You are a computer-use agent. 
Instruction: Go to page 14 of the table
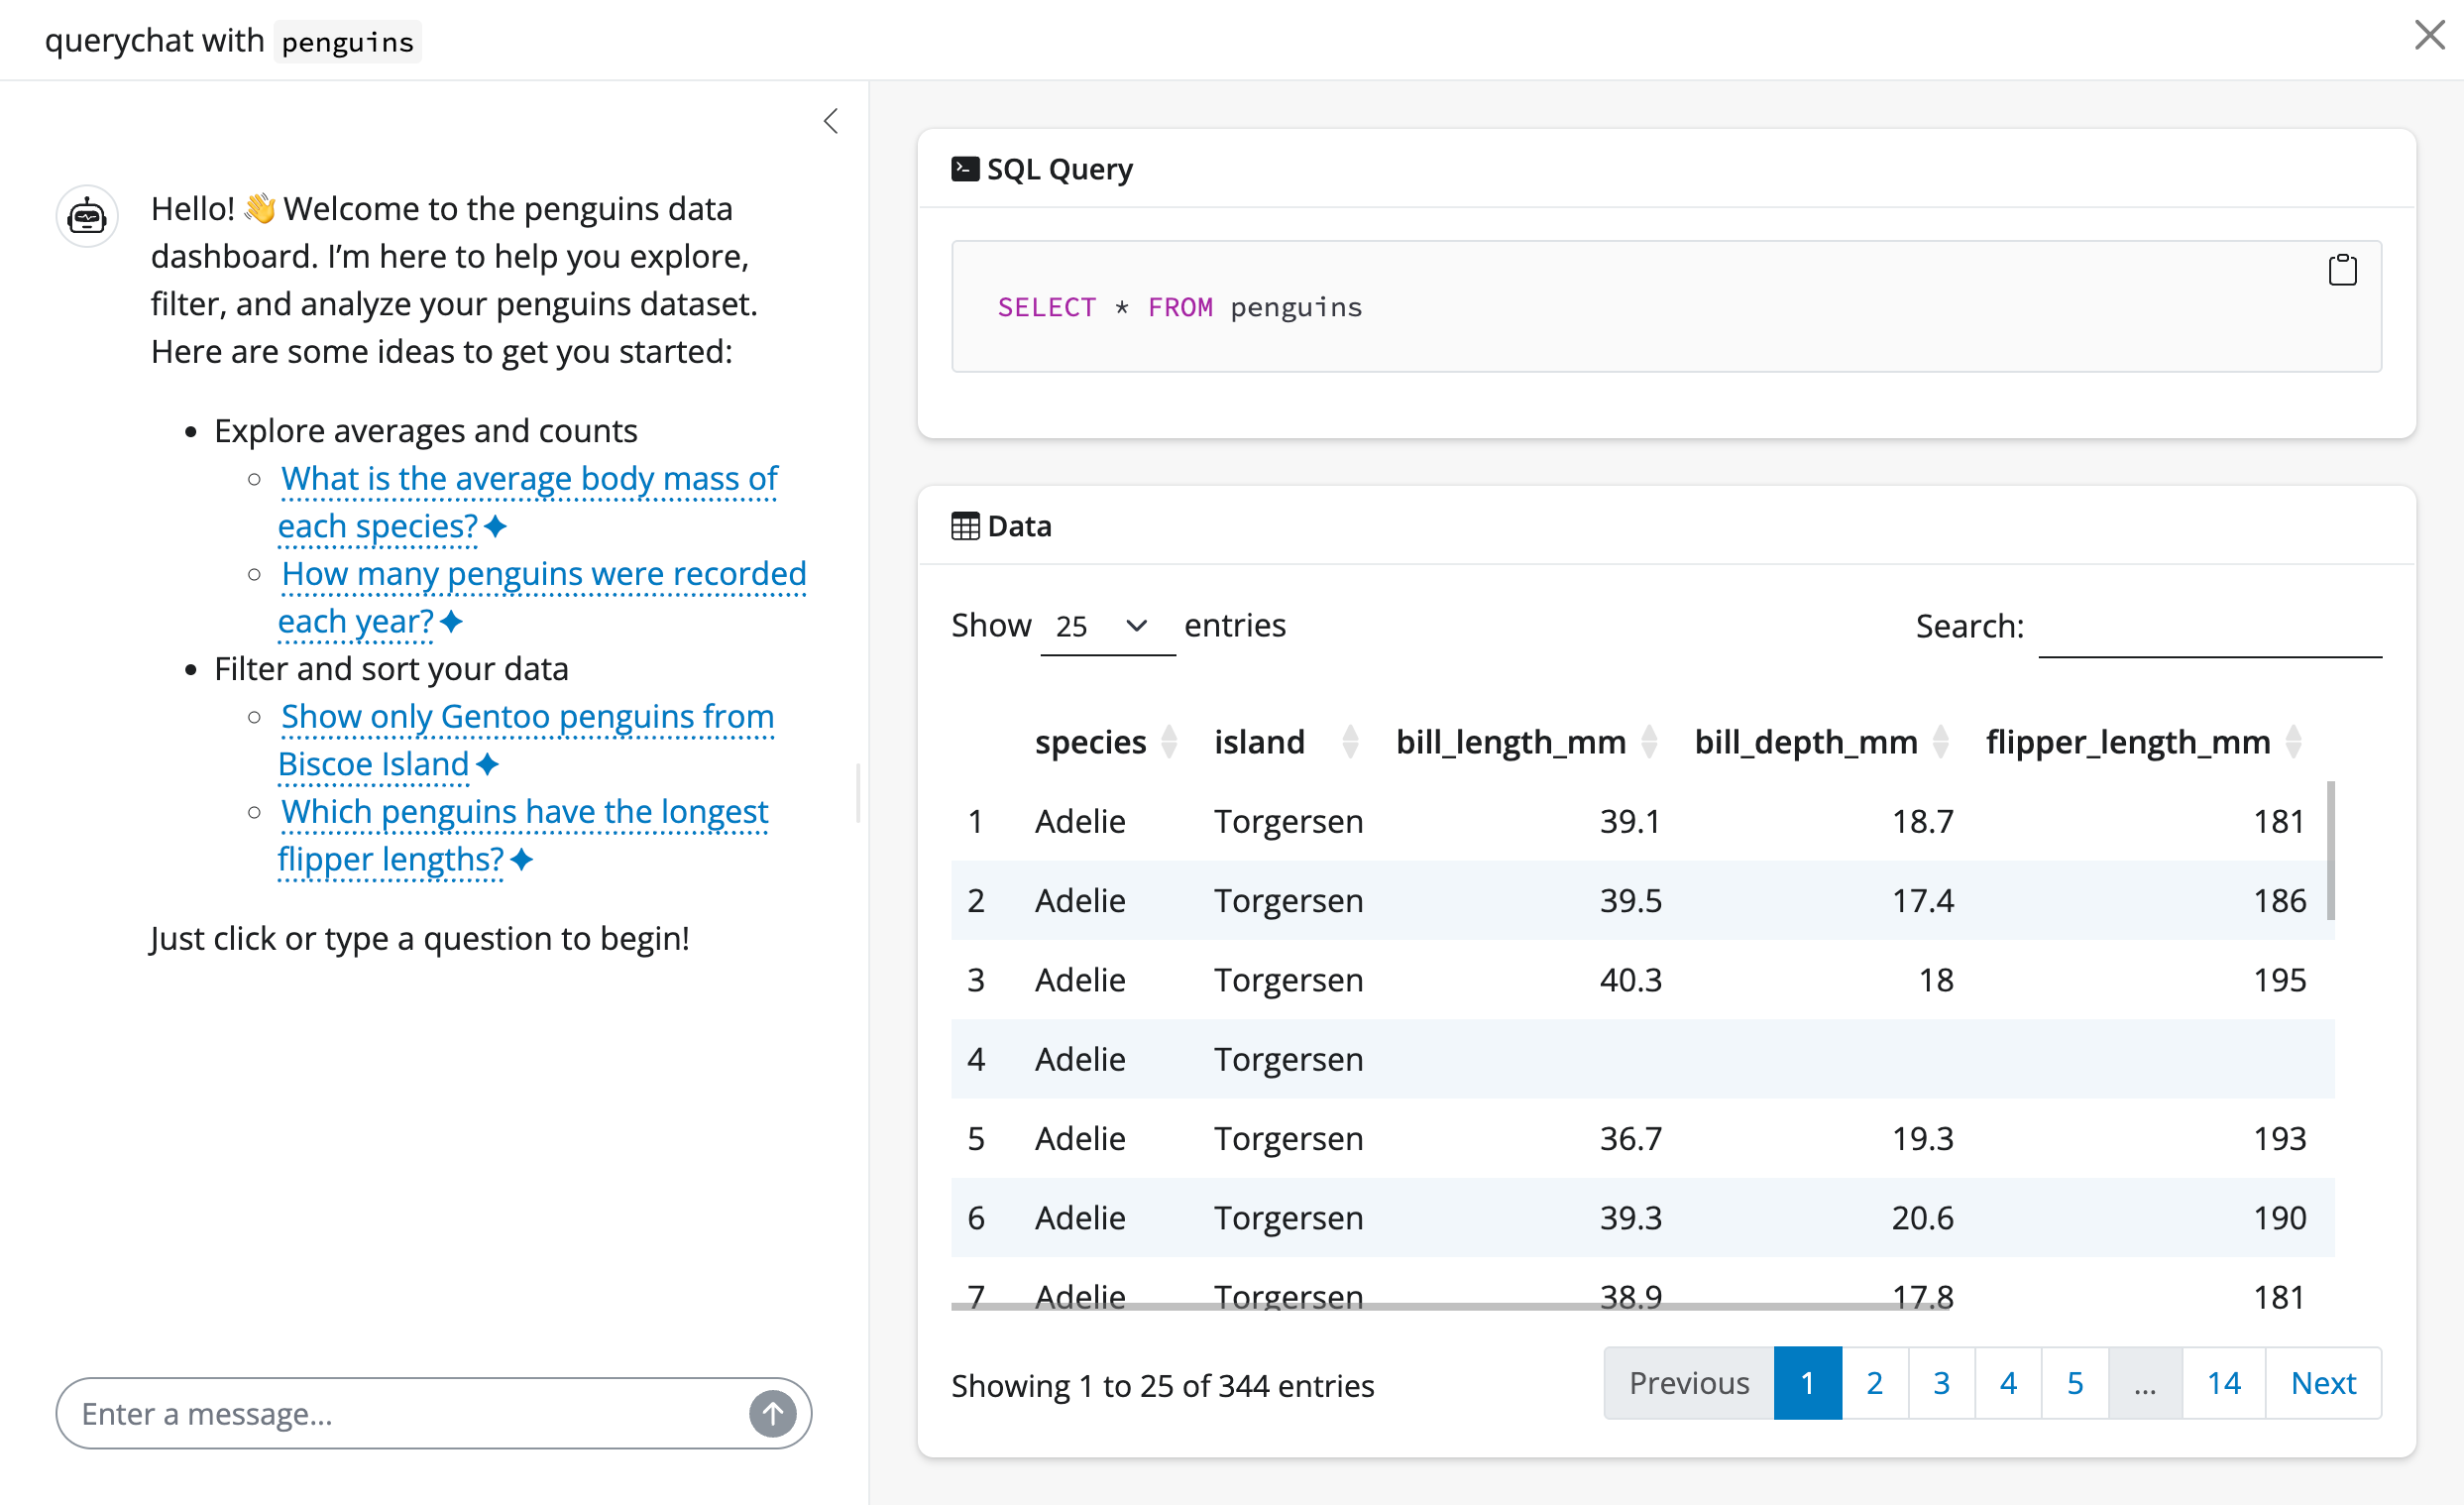tap(2224, 1382)
